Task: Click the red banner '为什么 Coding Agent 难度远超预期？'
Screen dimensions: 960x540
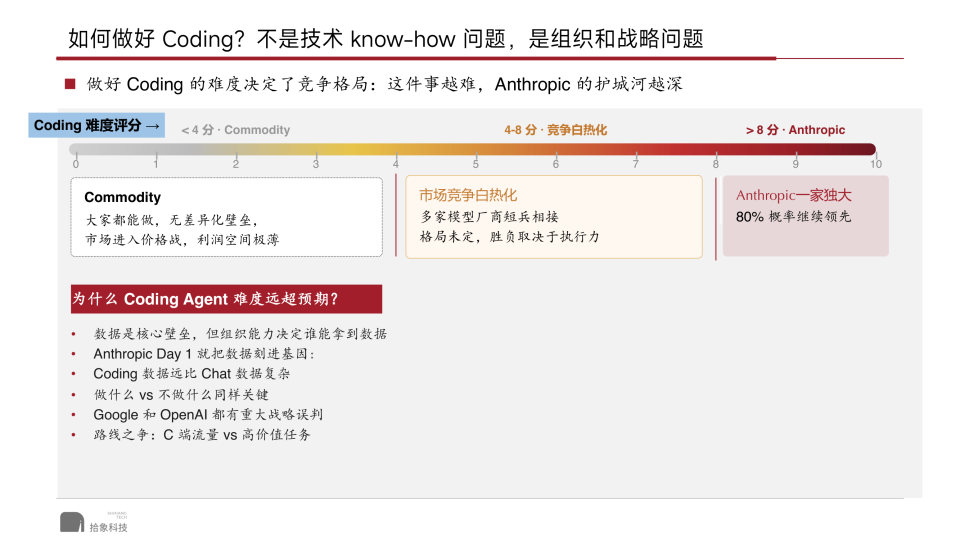Action: (x=226, y=299)
